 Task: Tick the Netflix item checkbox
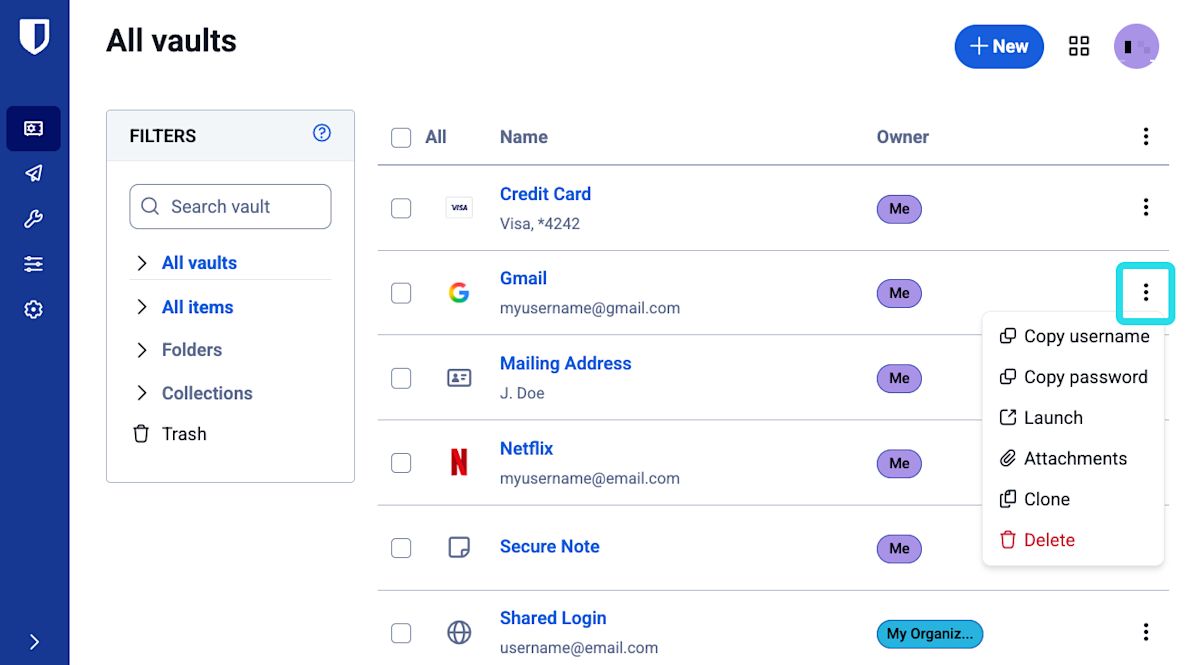coord(401,463)
